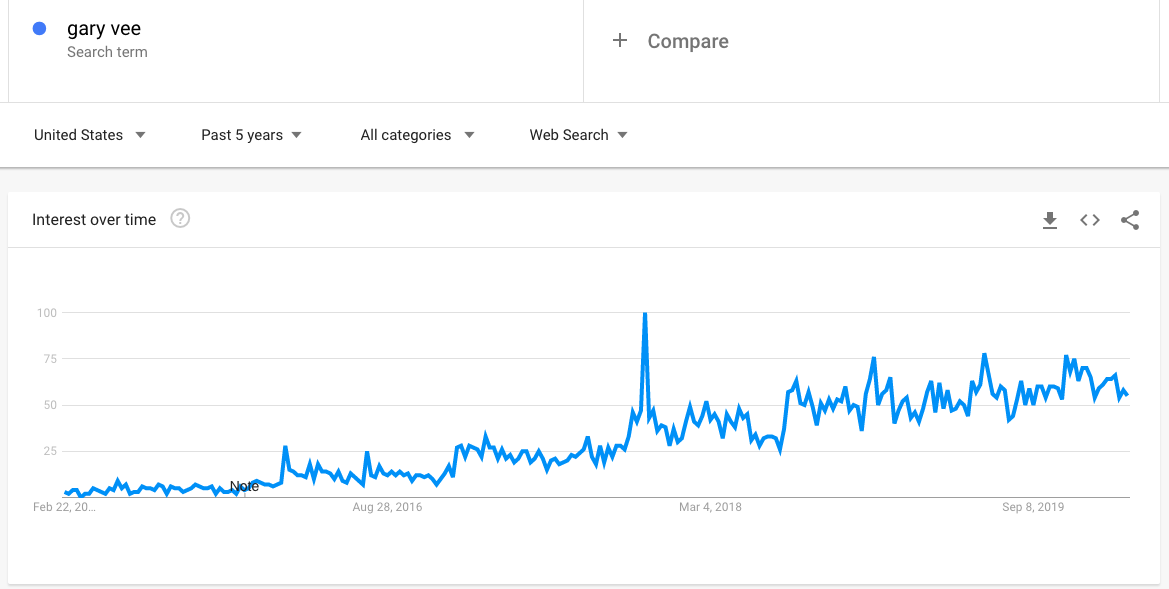
Task: Expand the Web Search type dropdown
Action: [579, 135]
